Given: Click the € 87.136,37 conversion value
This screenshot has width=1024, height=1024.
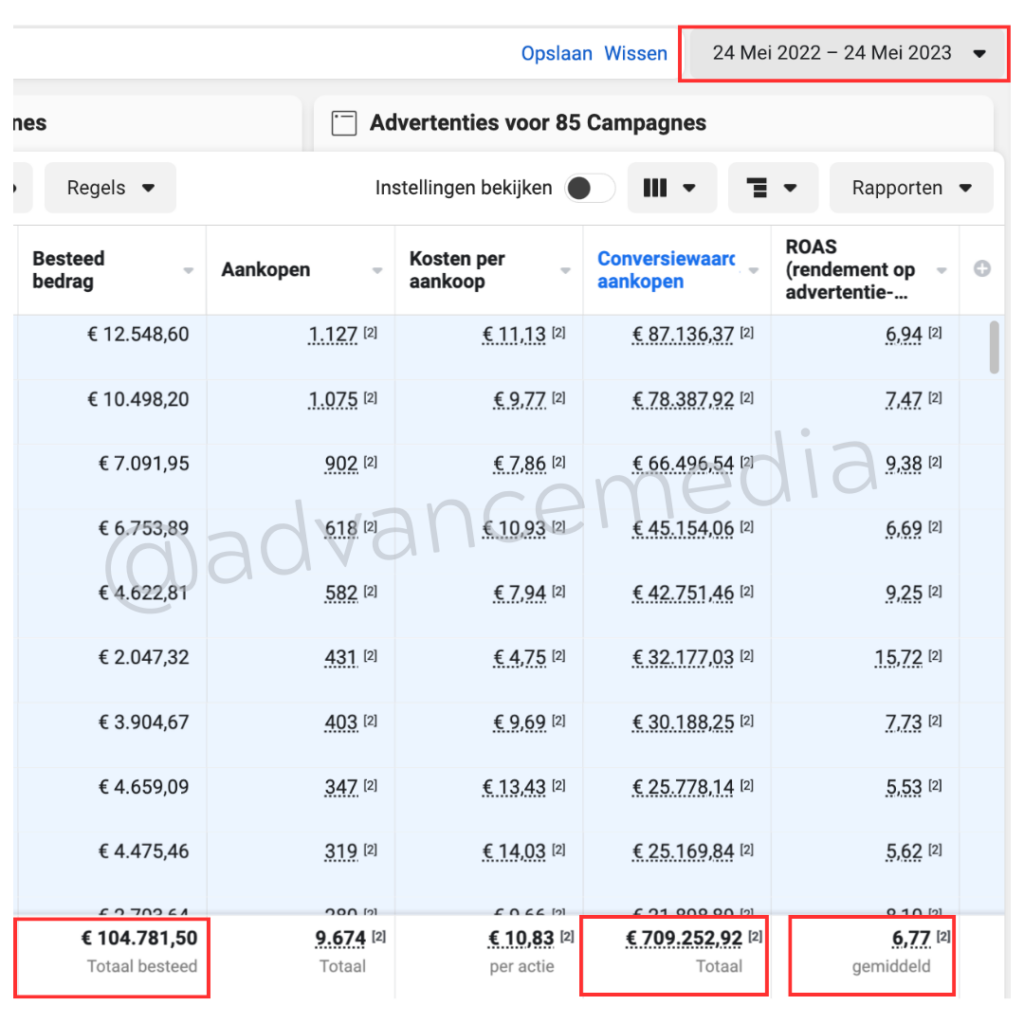Looking at the screenshot, I should click(683, 335).
